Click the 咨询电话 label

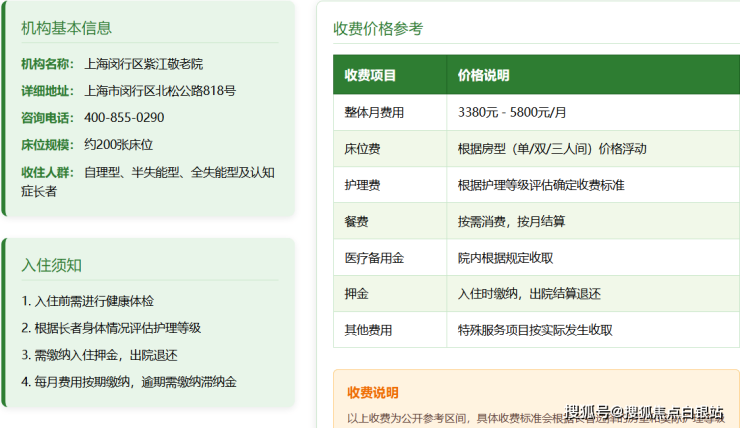click(x=47, y=117)
